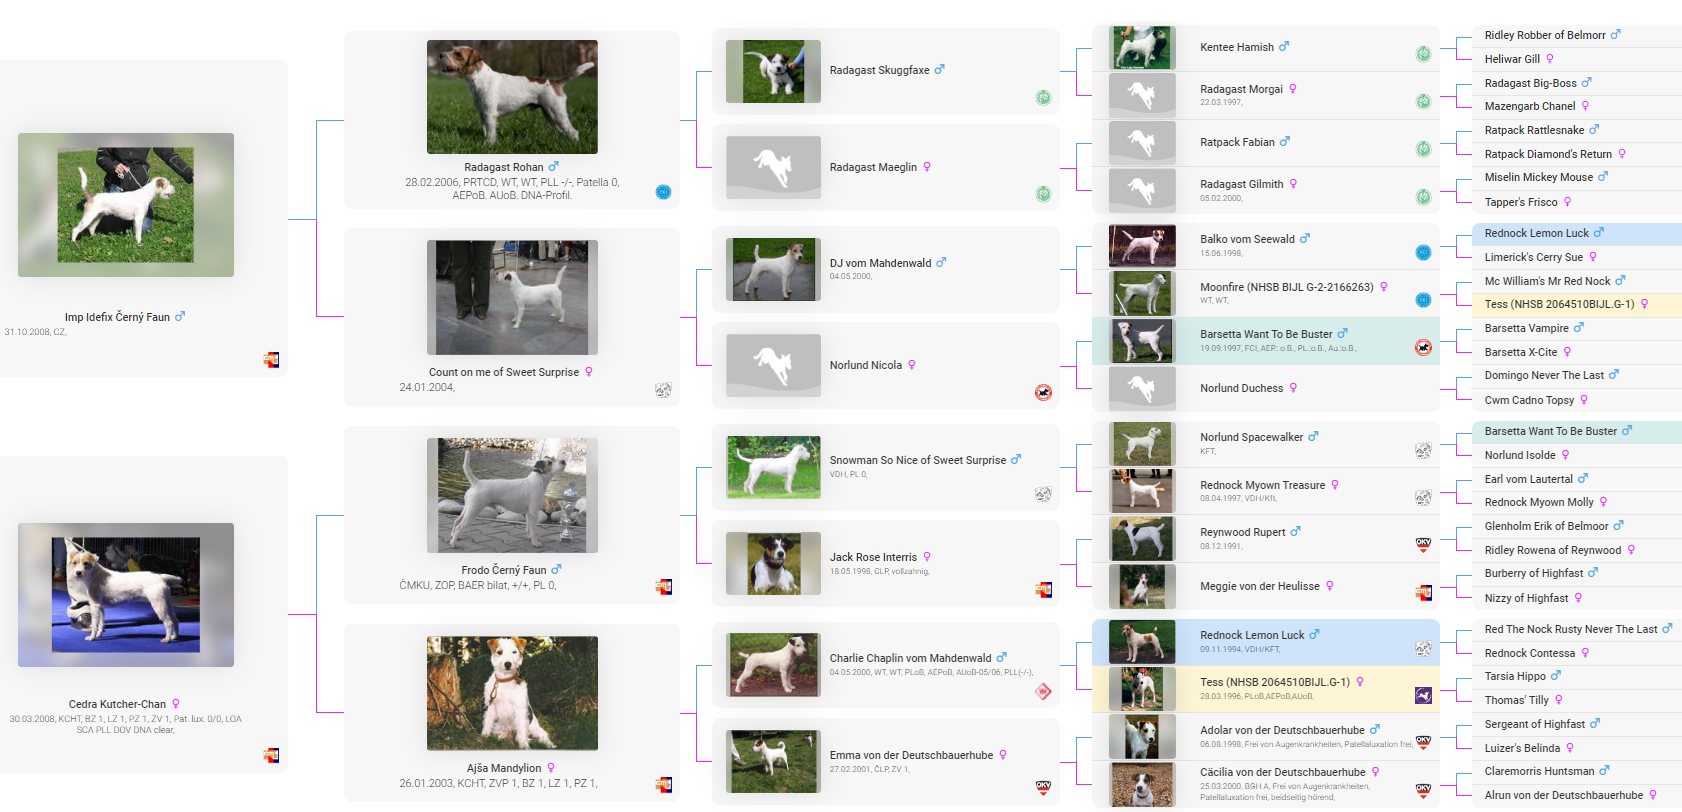Open Alrun von der Deutschbauerhube entry
The width and height of the screenshot is (1682, 812).
(x=1563, y=795)
